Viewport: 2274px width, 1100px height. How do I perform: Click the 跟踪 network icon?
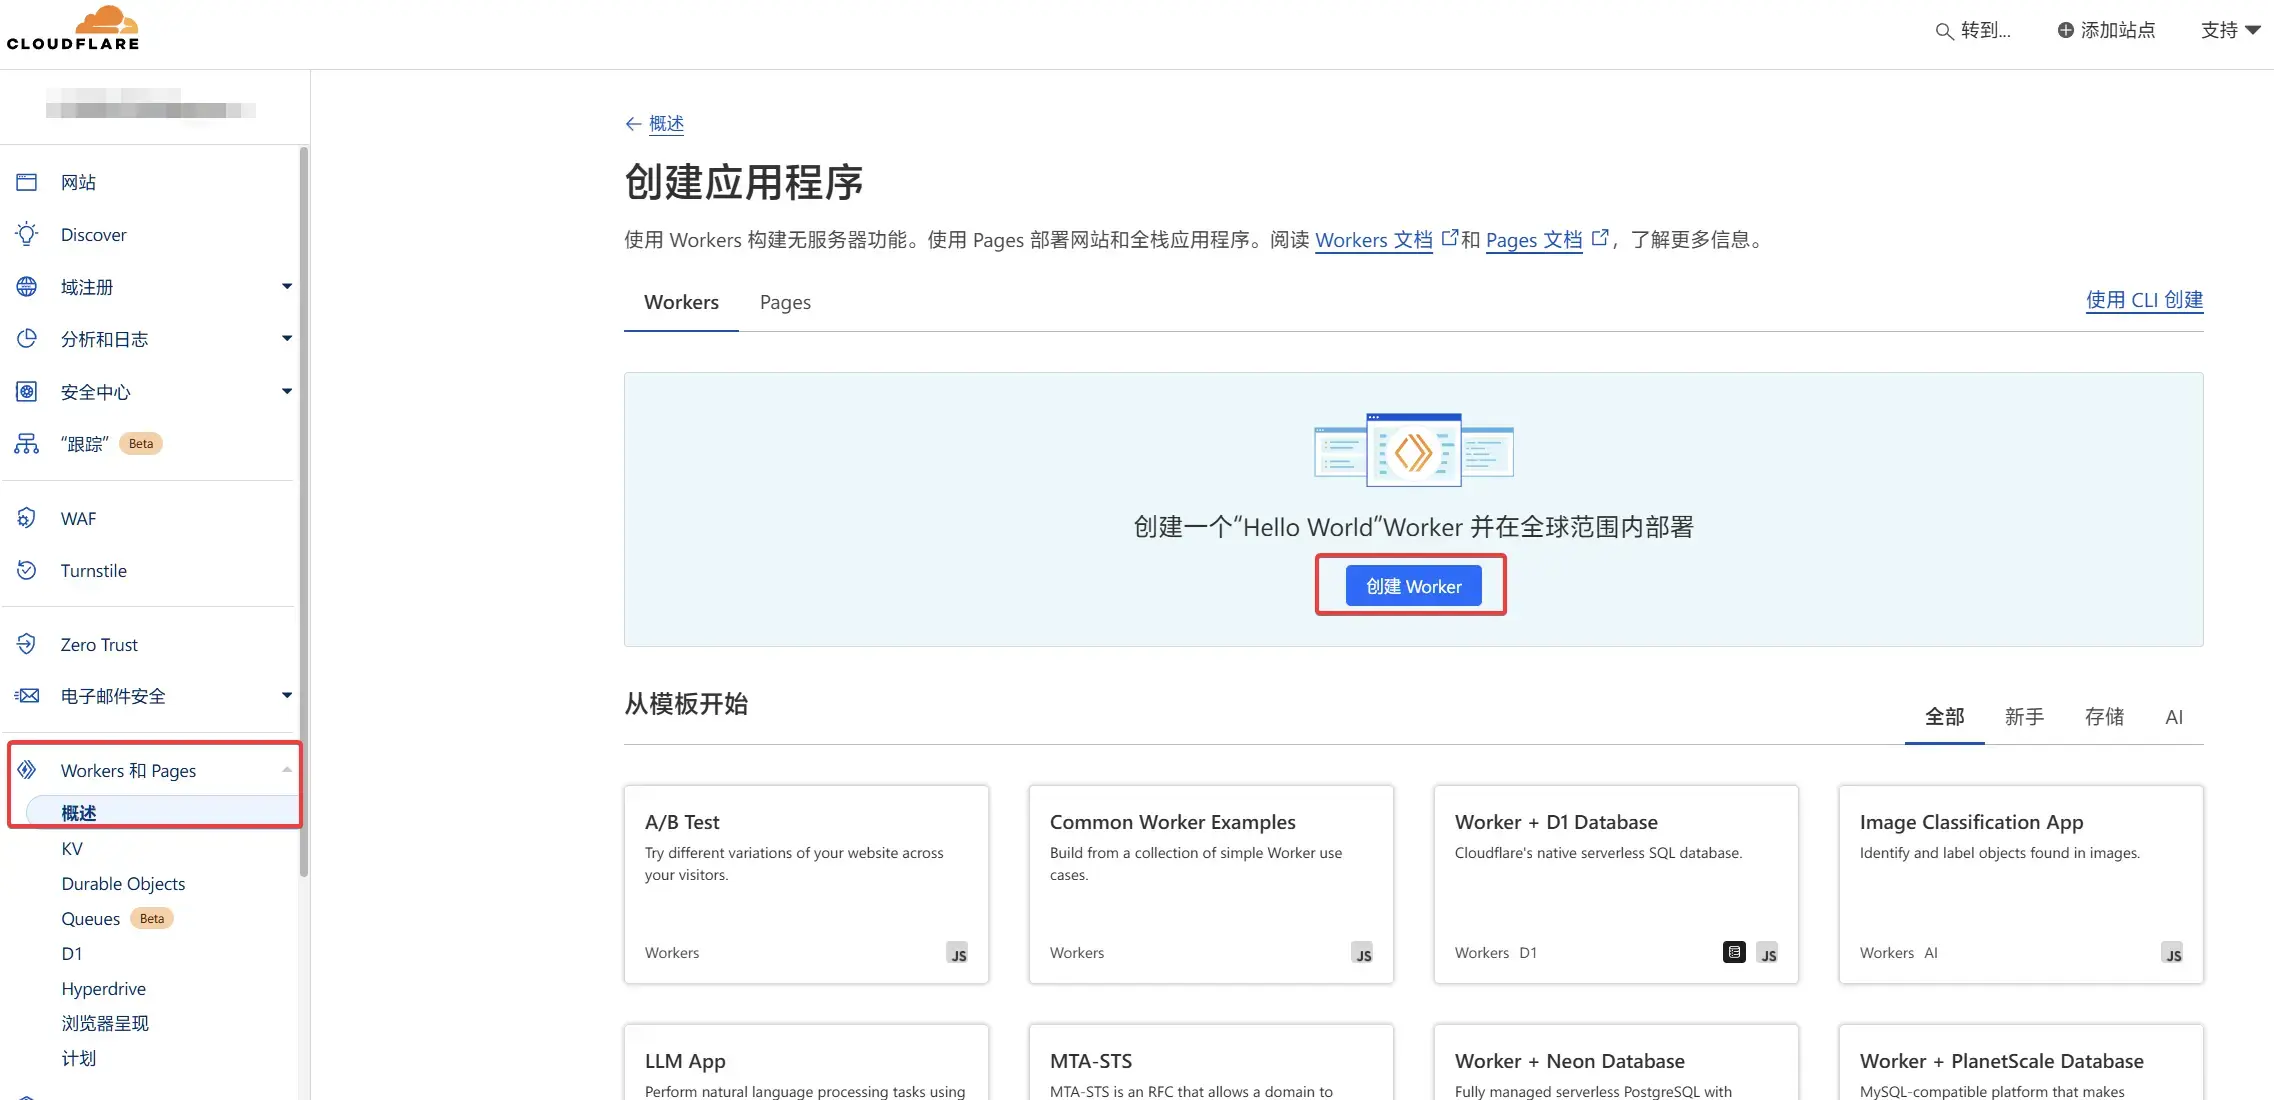[27, 443]
